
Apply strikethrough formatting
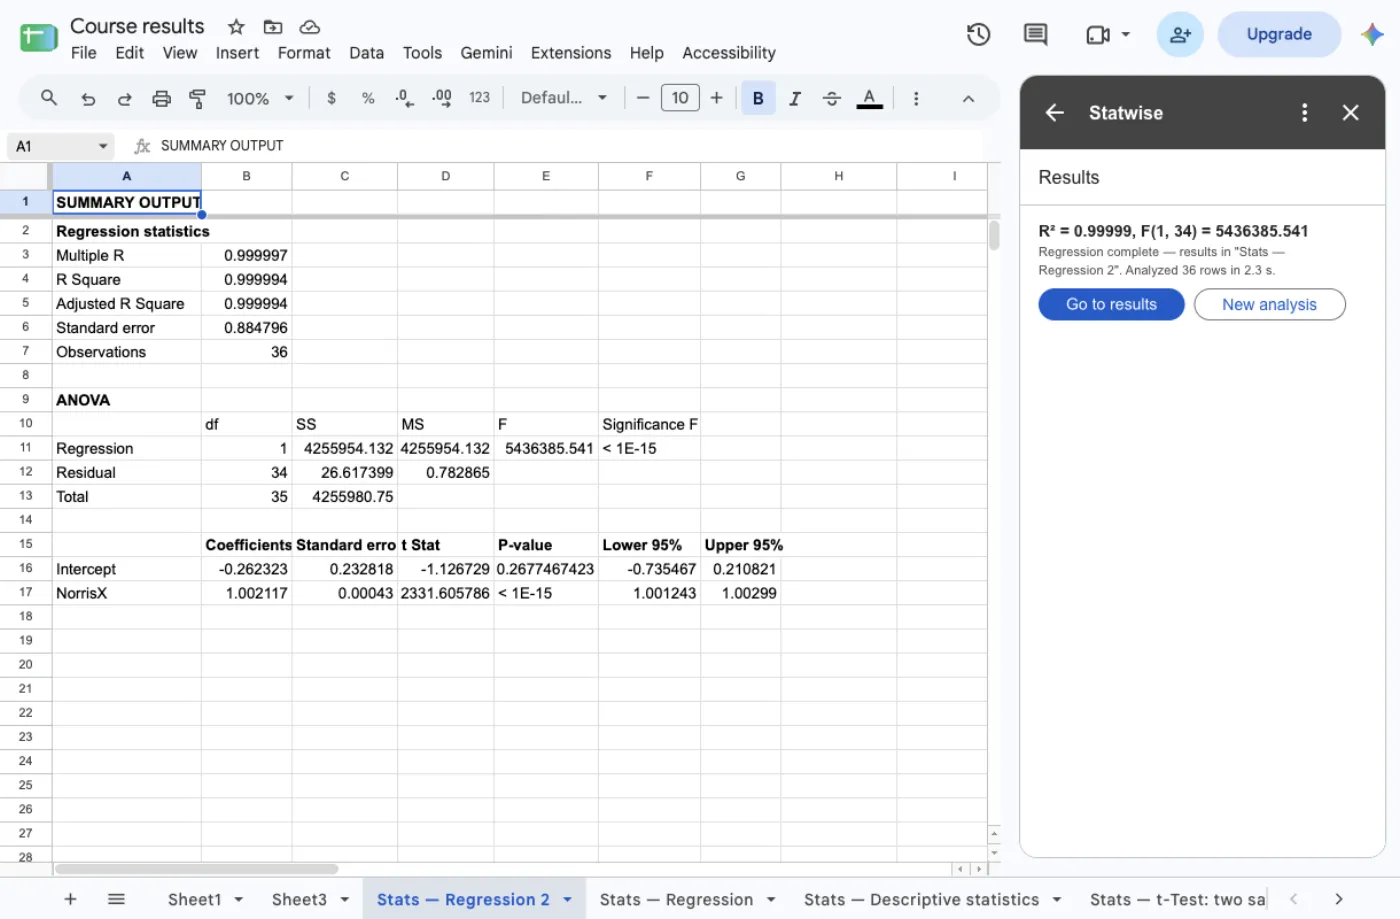(831, 98)
